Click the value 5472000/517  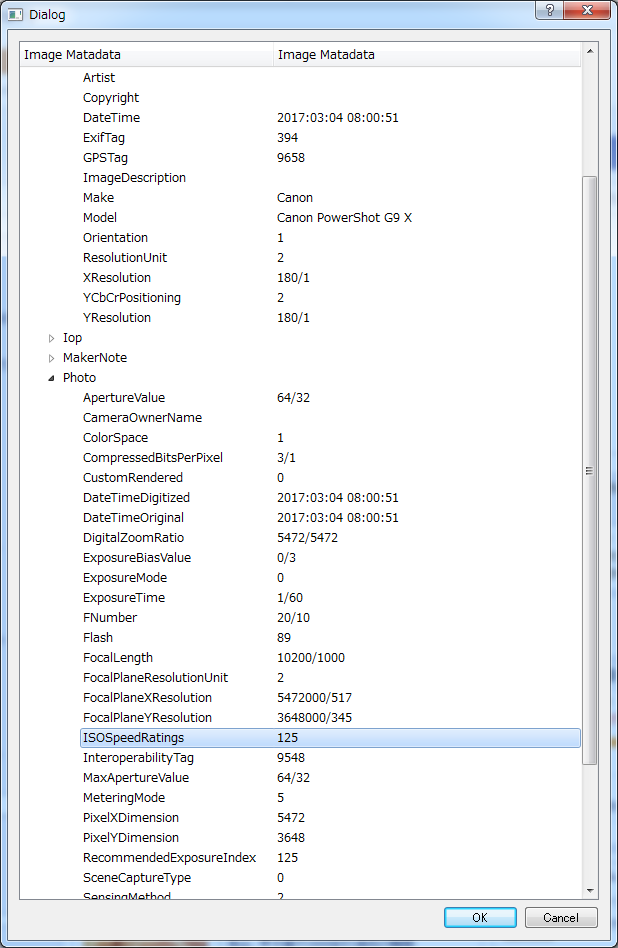click(314, 697)
